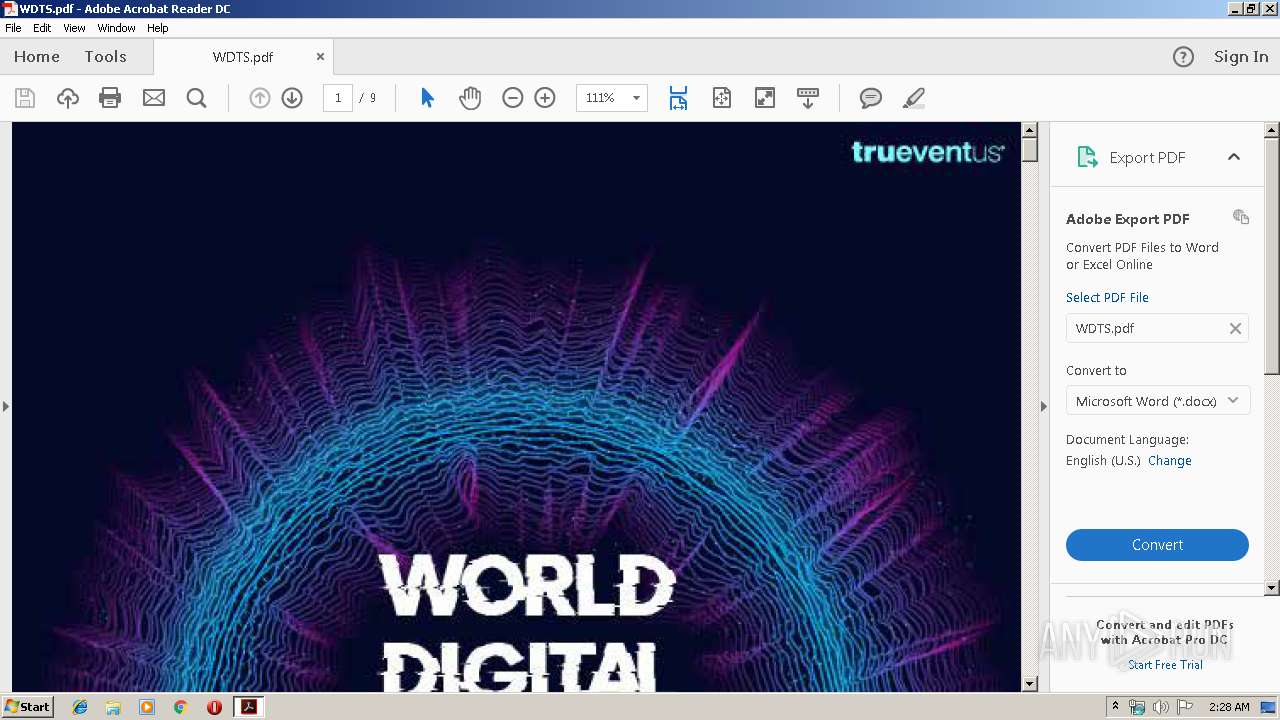Open Help question mark icon
The height and width of the screenshot is (720, 1280).
click(x=1183, y=57)
